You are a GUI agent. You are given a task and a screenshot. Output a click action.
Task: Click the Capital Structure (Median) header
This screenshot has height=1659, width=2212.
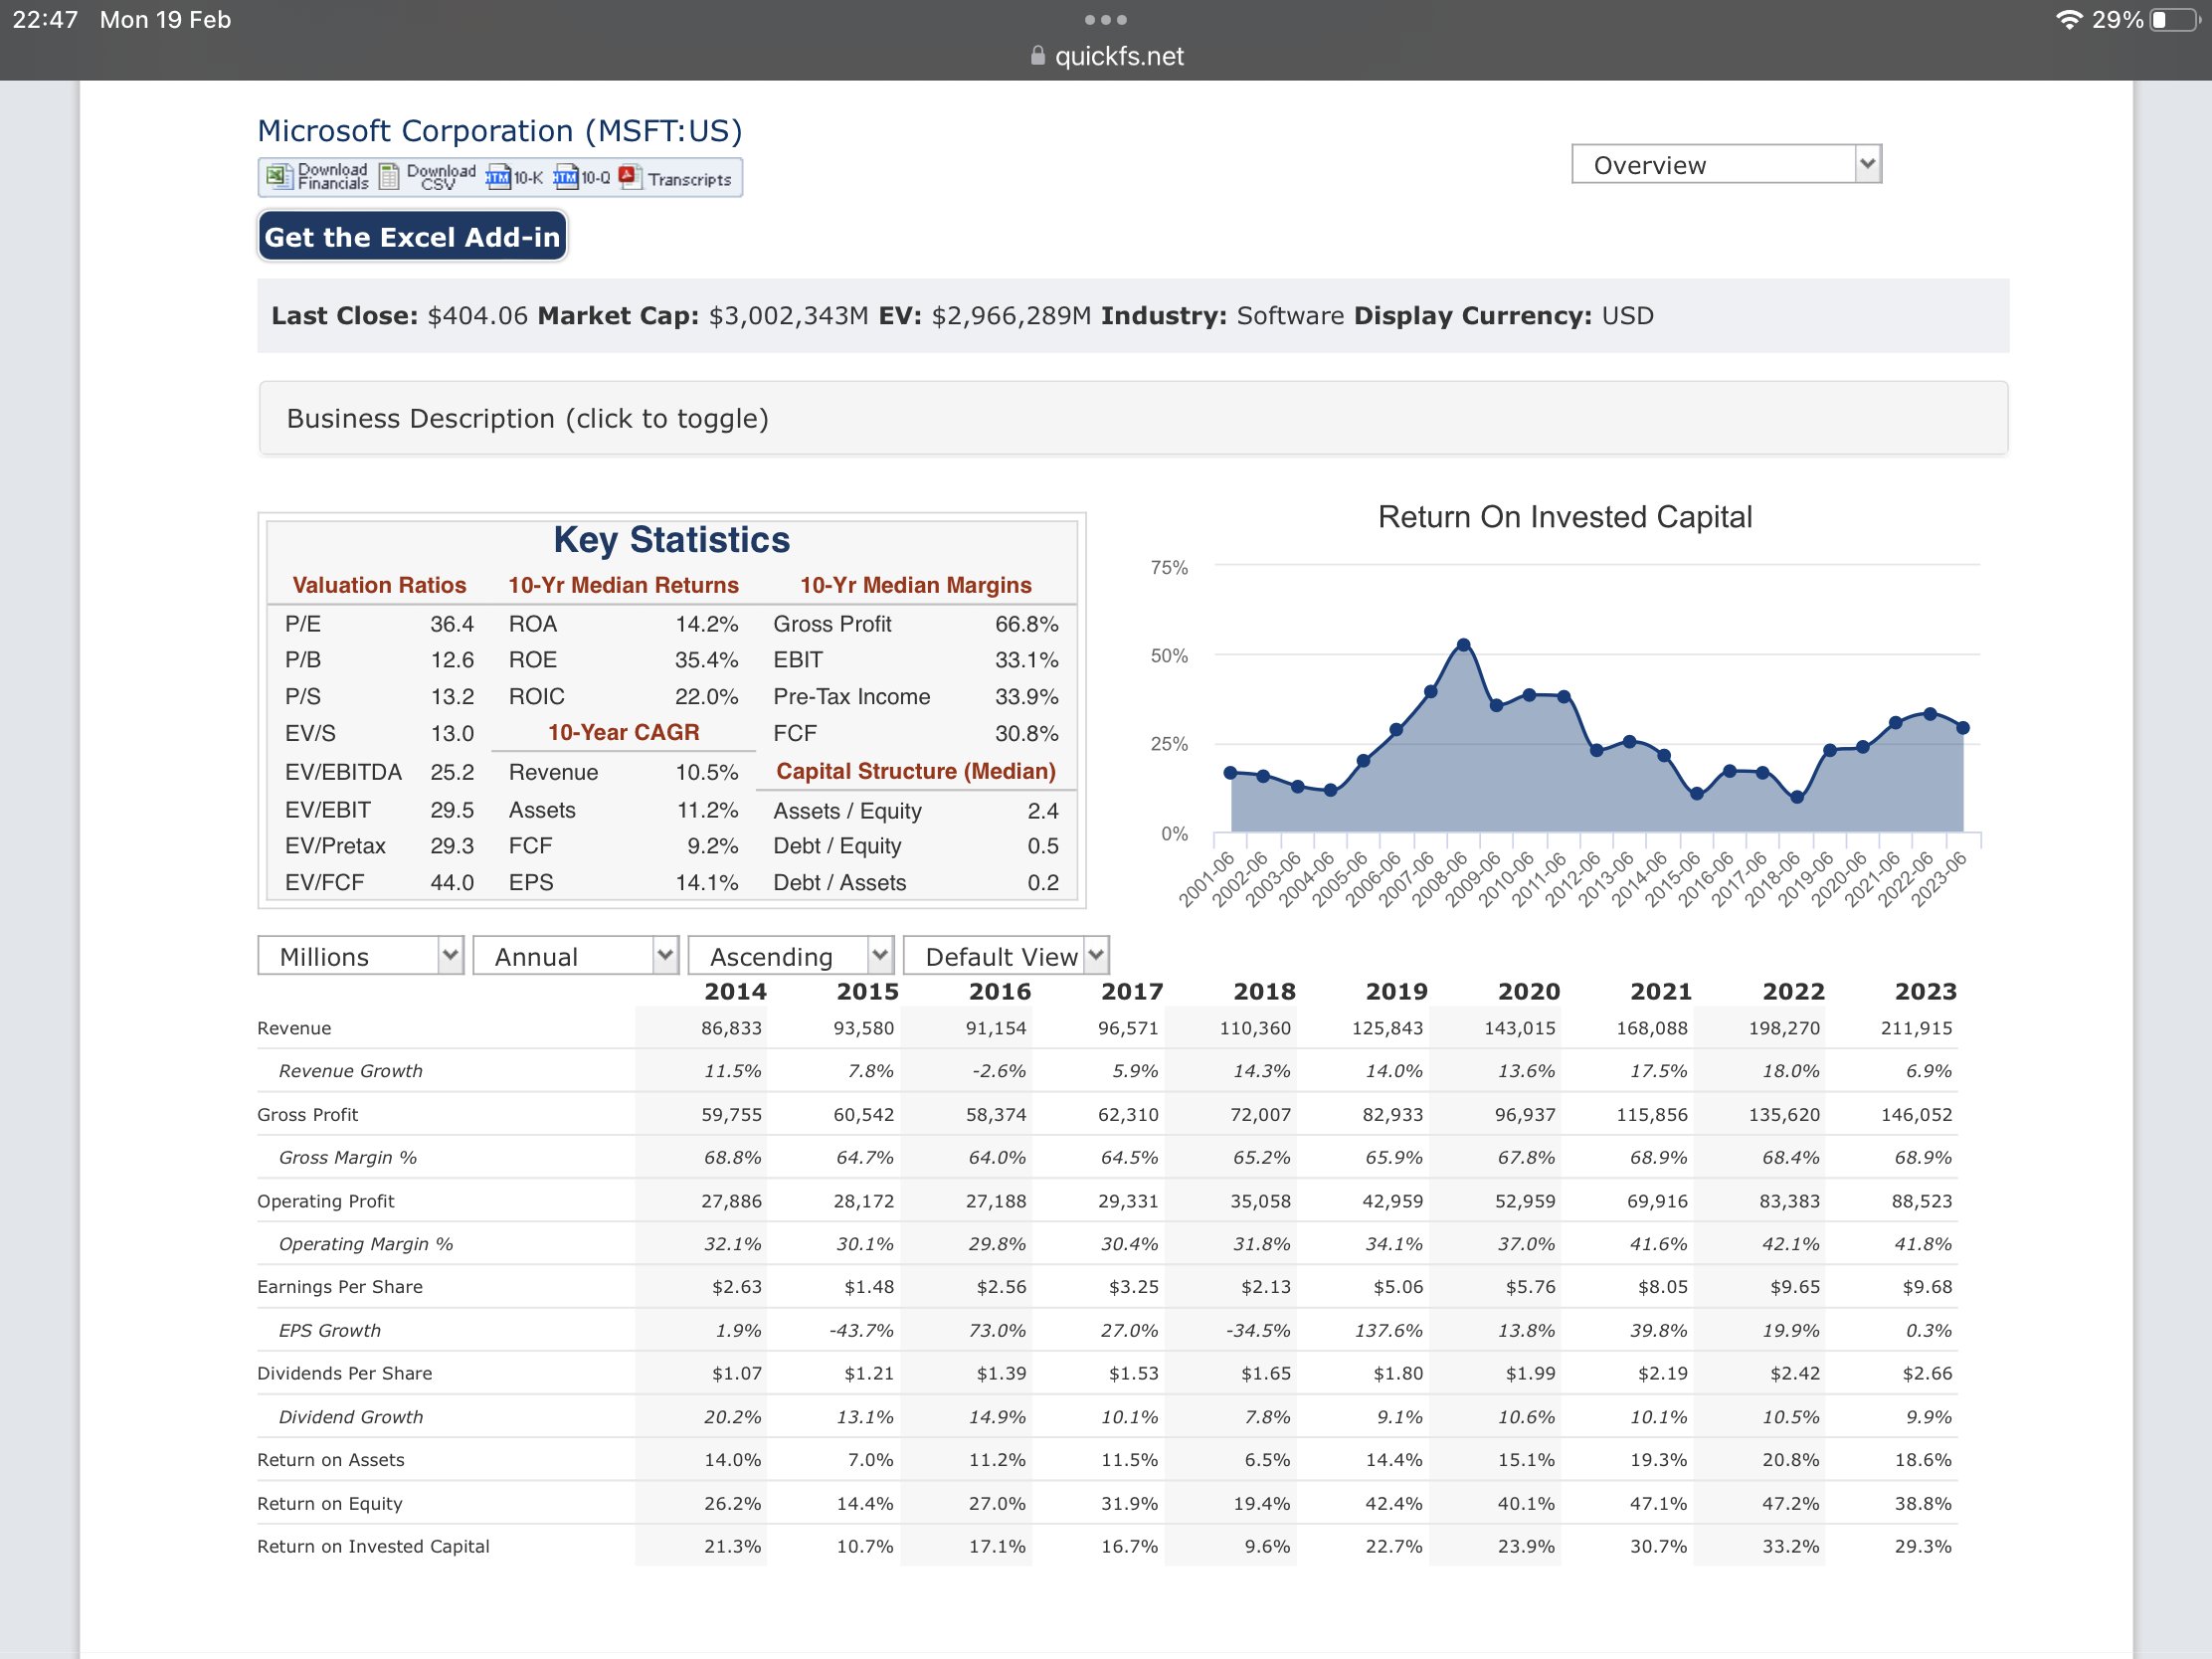pyautogui.click(x=915, y=771)
